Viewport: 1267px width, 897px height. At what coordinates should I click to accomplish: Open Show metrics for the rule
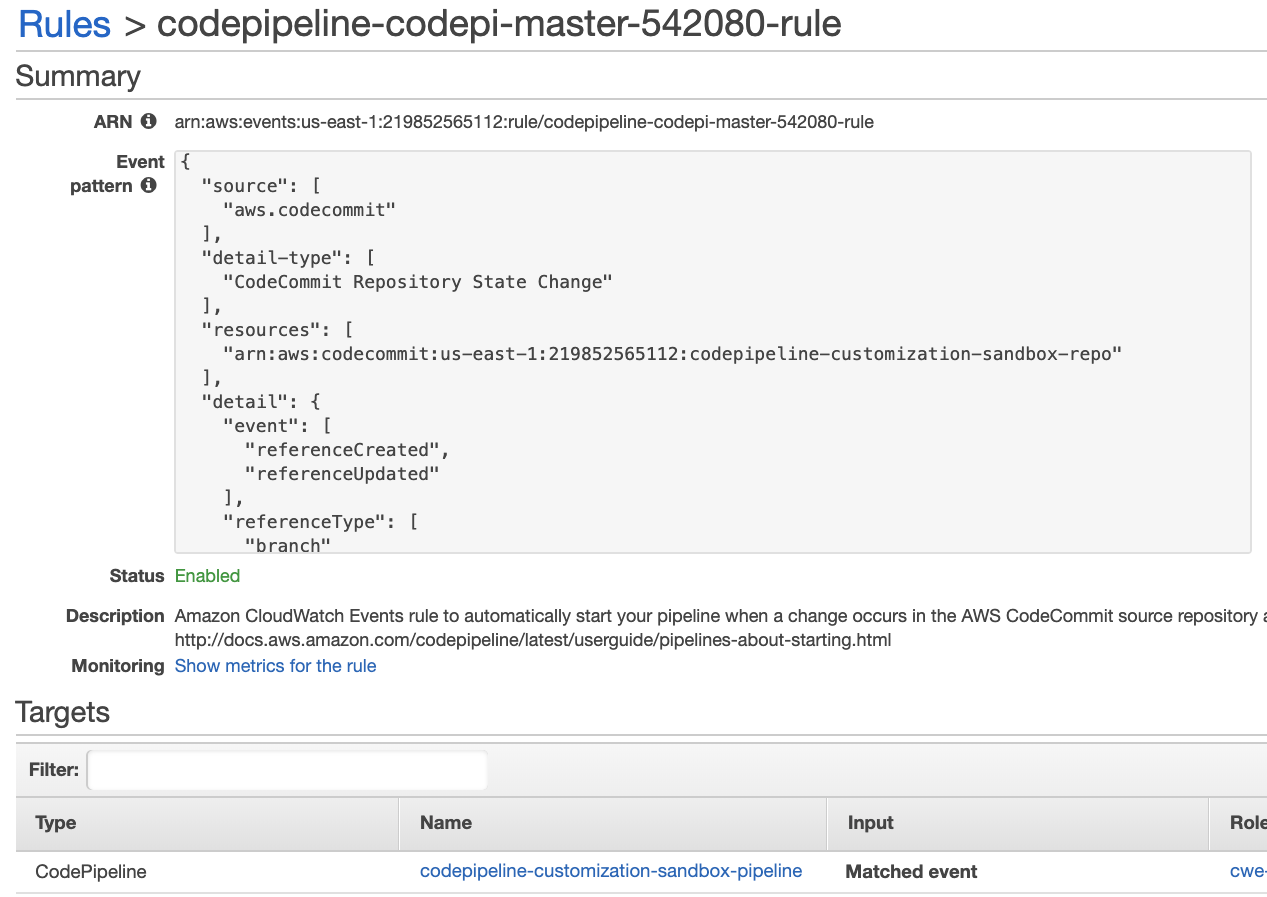tap(275, 666)
